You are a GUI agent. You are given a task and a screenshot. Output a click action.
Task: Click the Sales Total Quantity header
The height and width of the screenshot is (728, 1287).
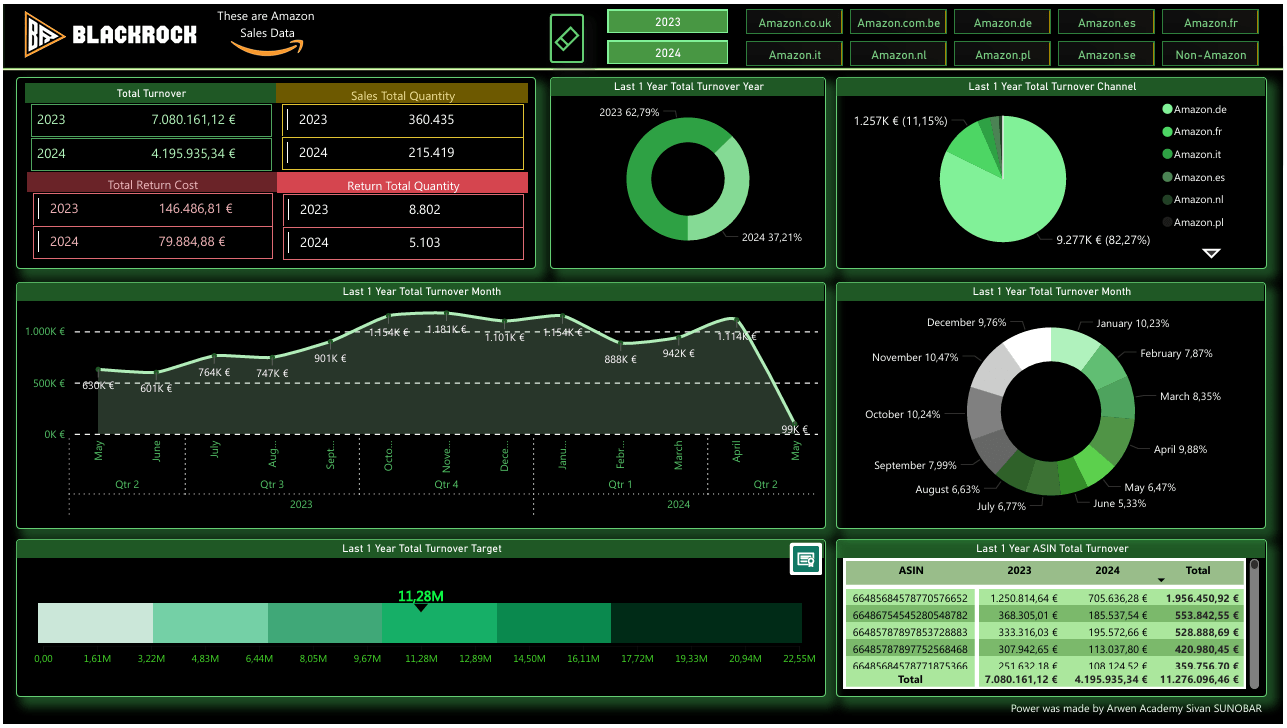click(403, 96)
